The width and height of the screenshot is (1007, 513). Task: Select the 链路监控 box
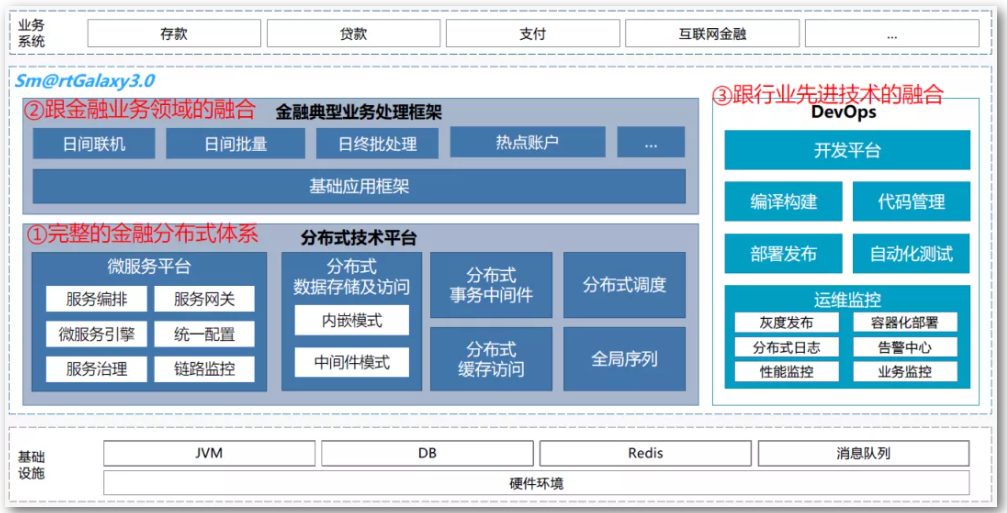coord(204,369)
